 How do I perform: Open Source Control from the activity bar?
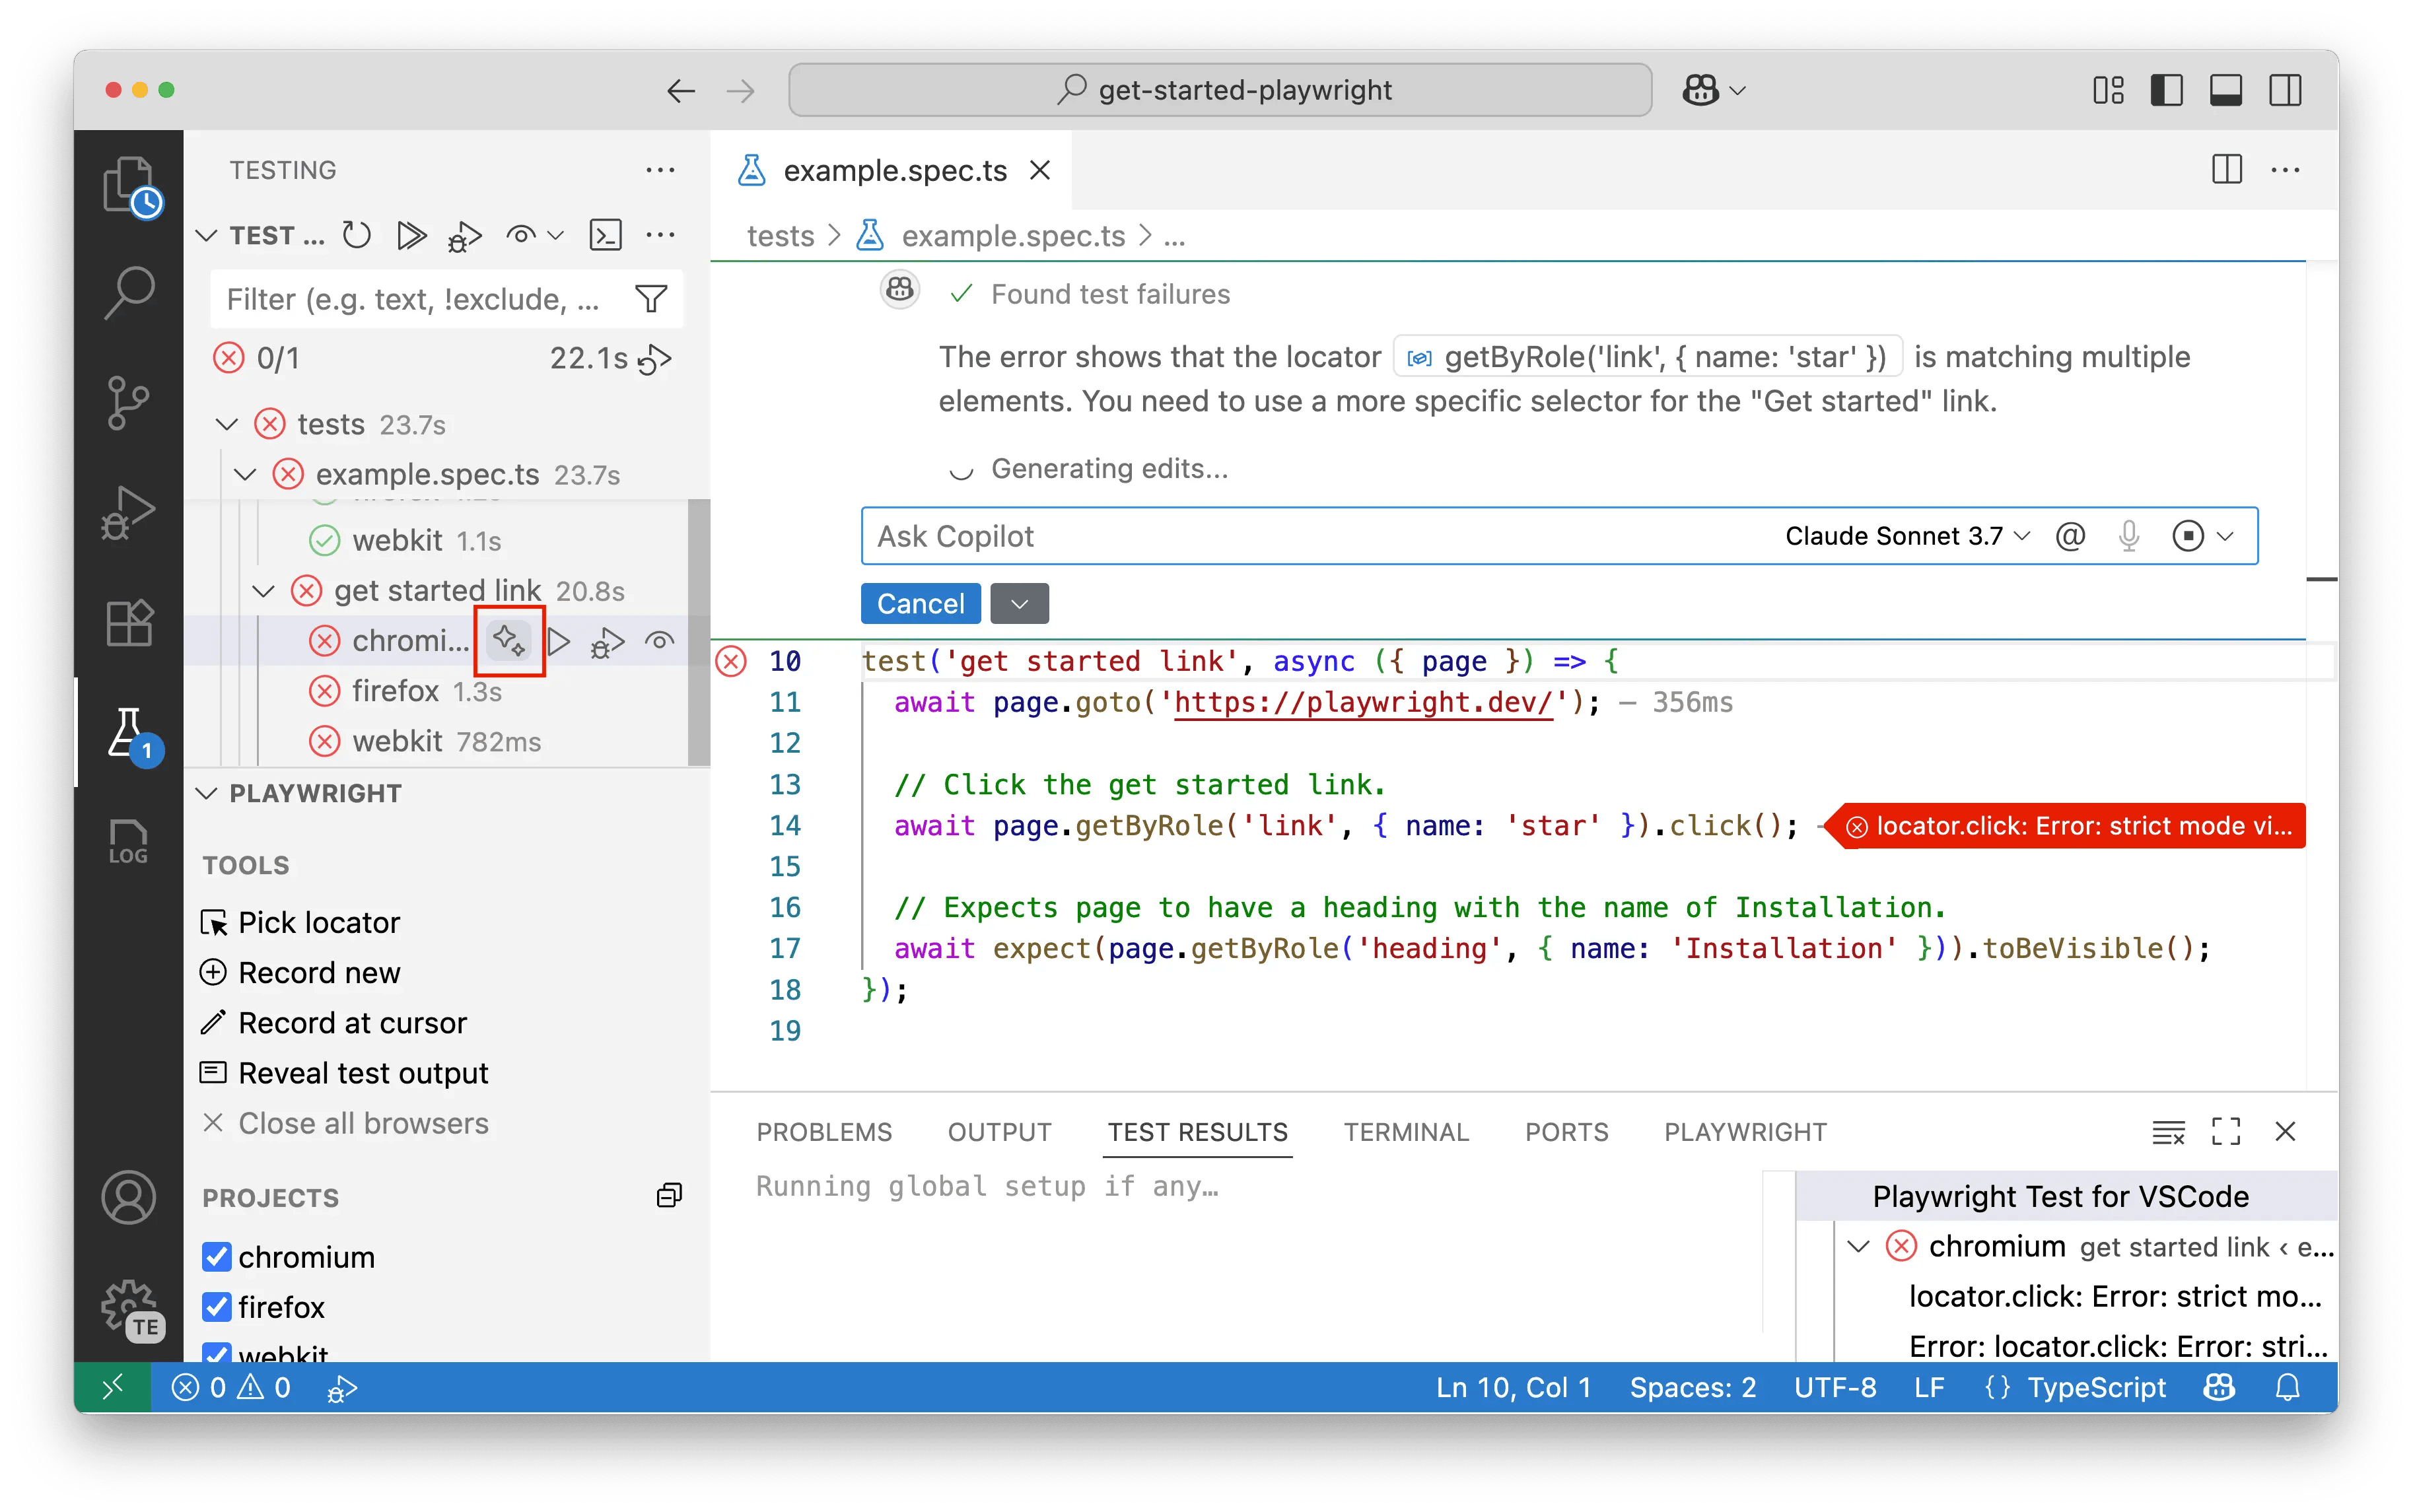[128, 402]
